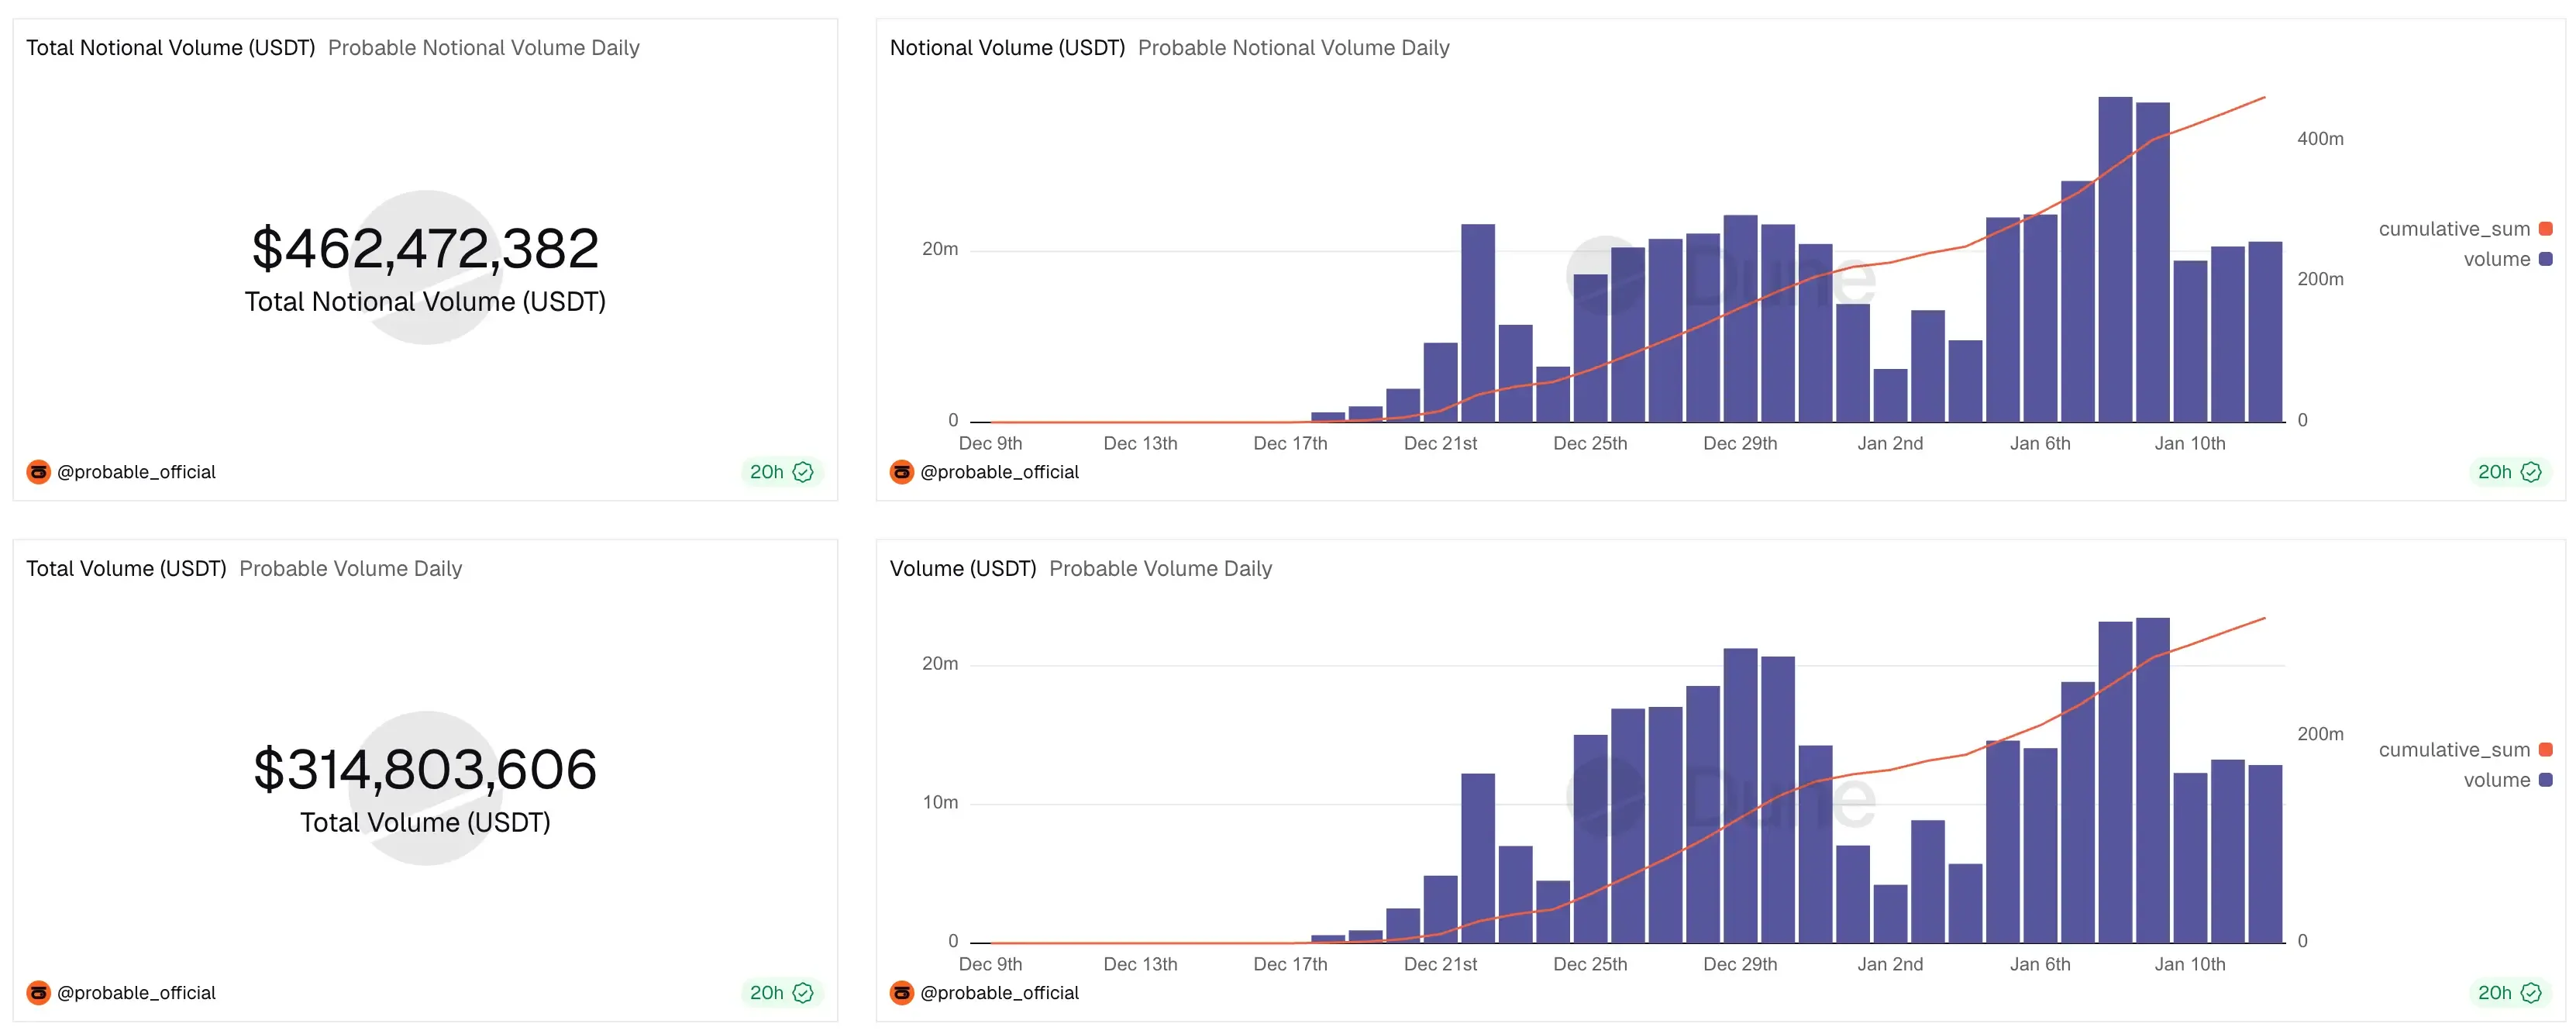
Task: Click verified checkmark icon on Volume (USDT) chart
Action: pos(2530,993)
